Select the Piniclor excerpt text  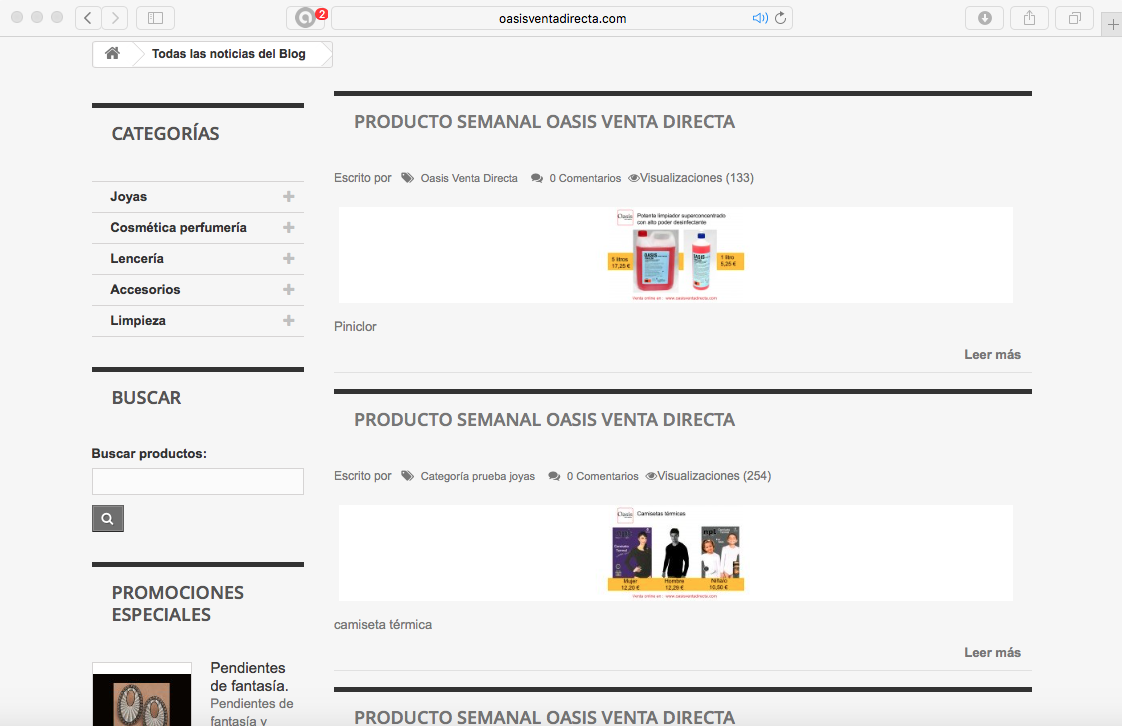click(355, 327)
